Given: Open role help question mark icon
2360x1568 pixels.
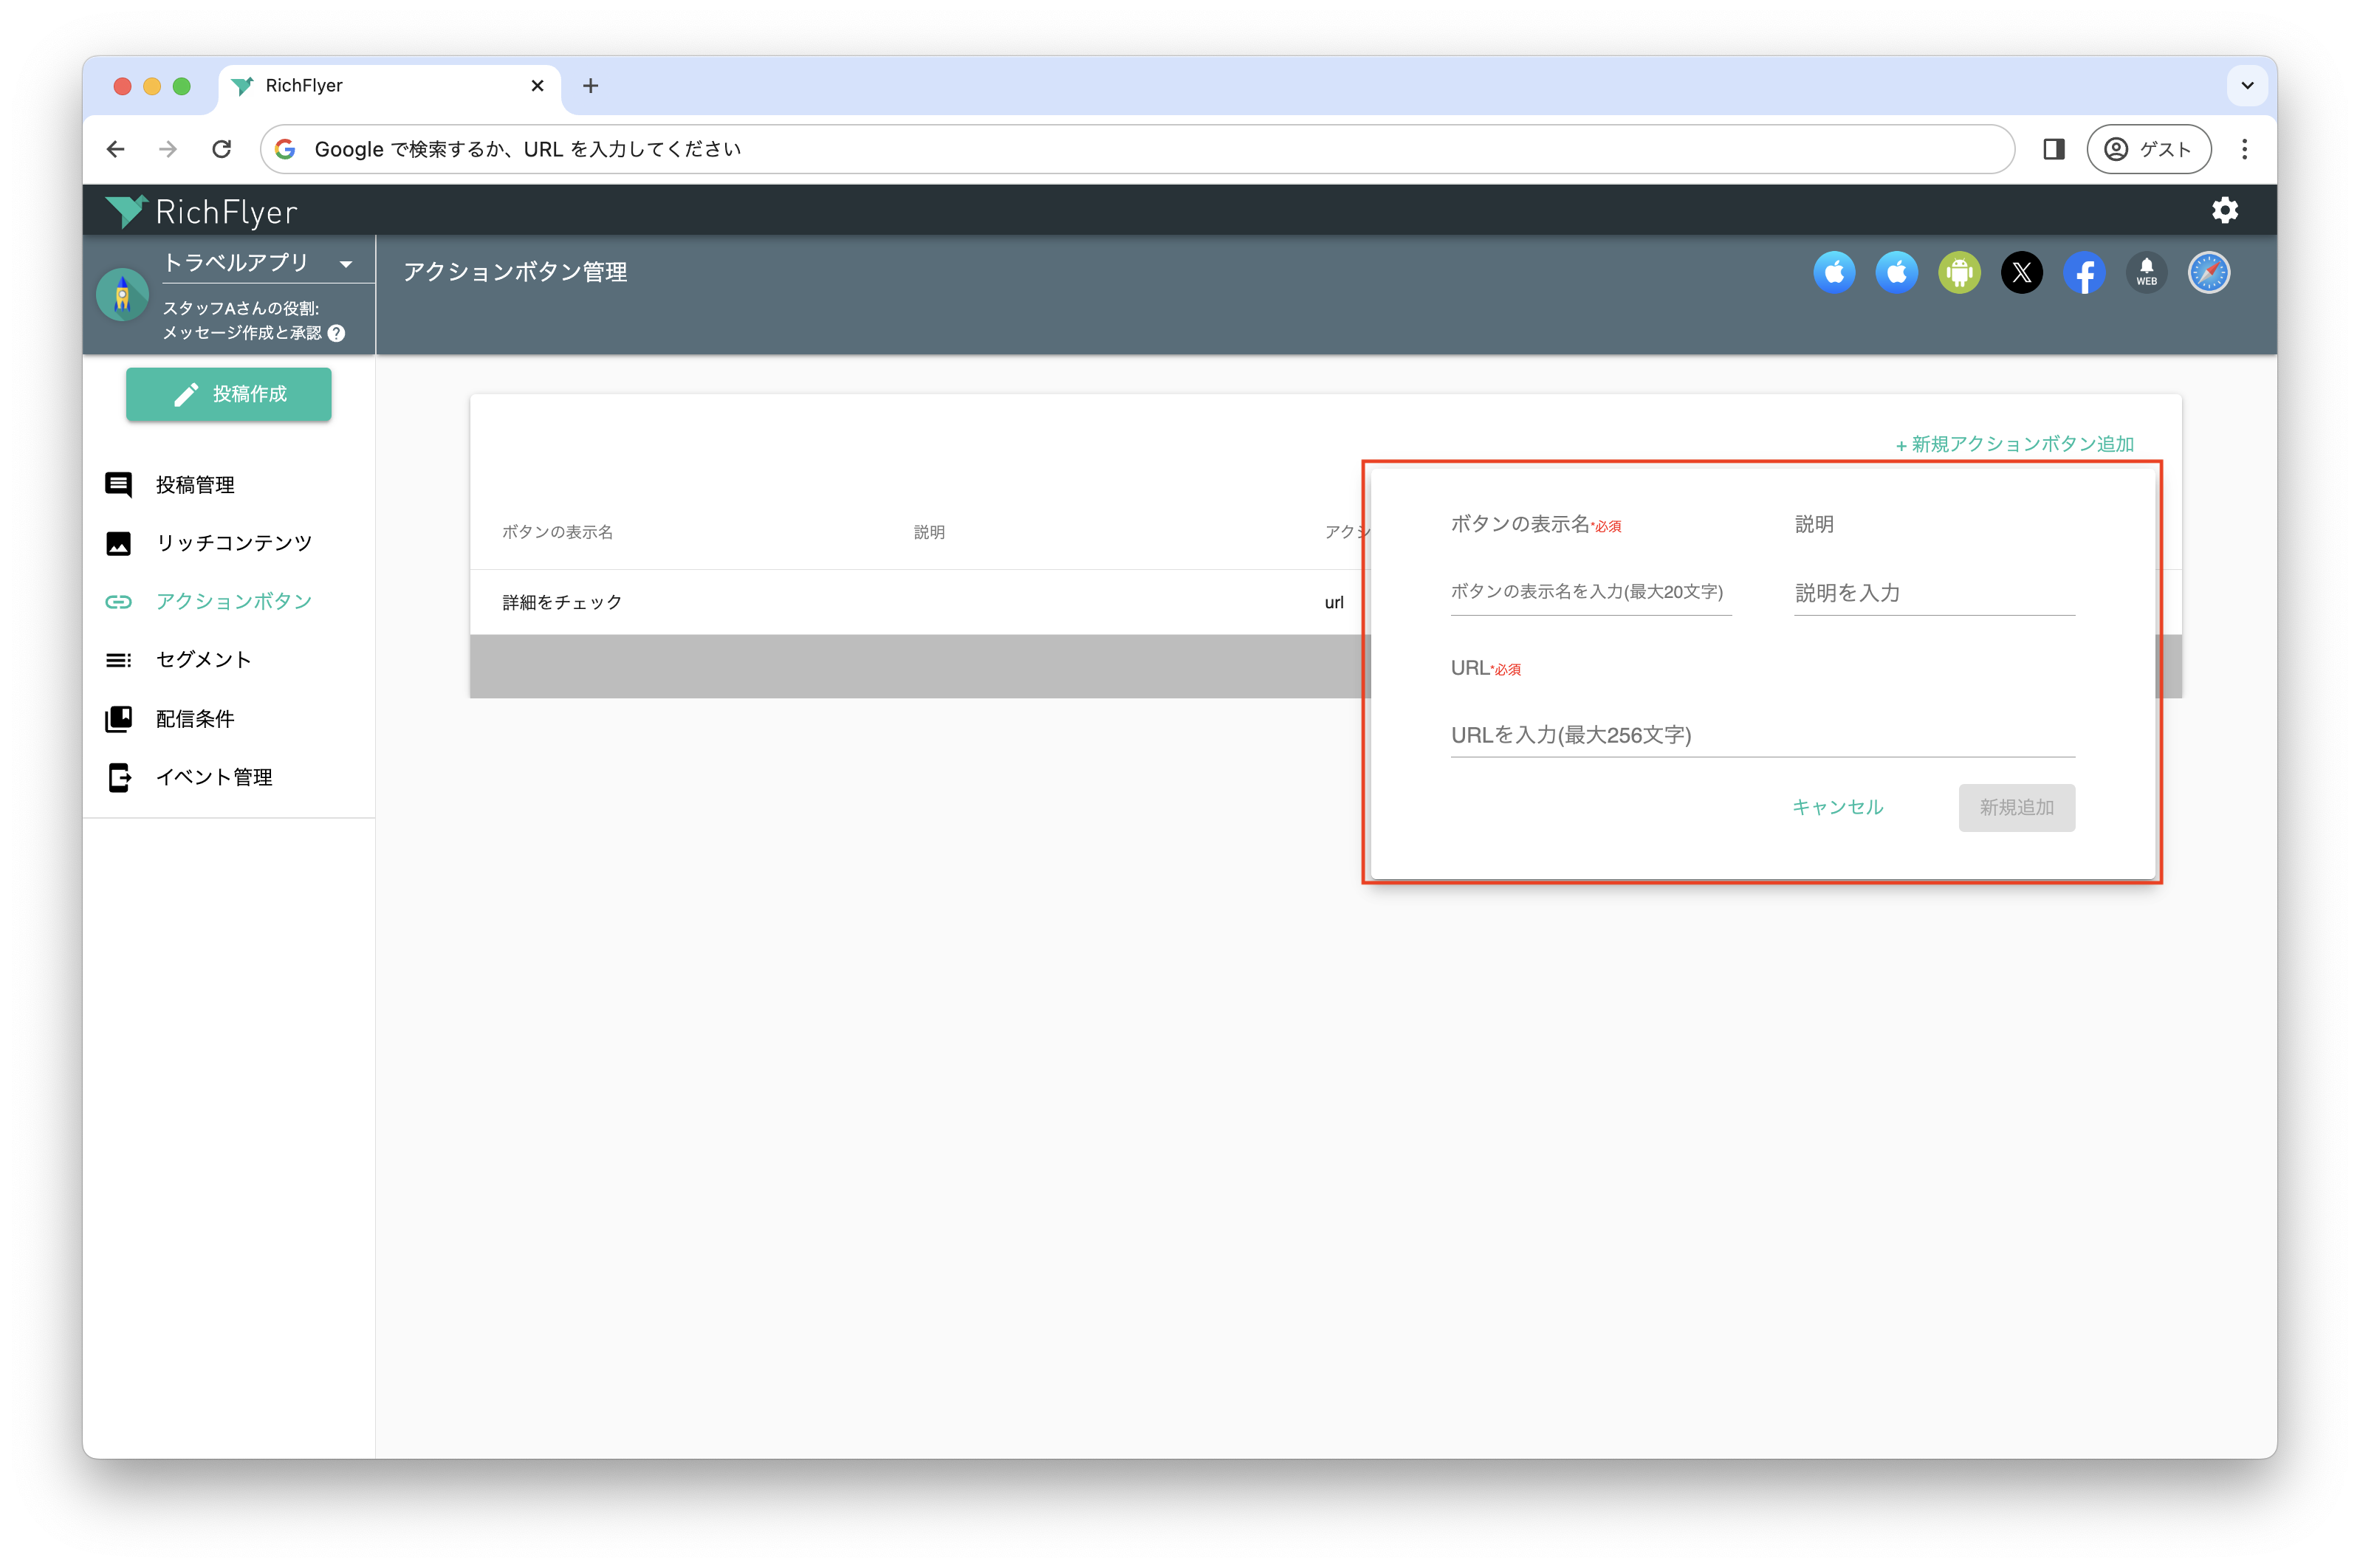Looking at the screenshot, I should point(337,333).
